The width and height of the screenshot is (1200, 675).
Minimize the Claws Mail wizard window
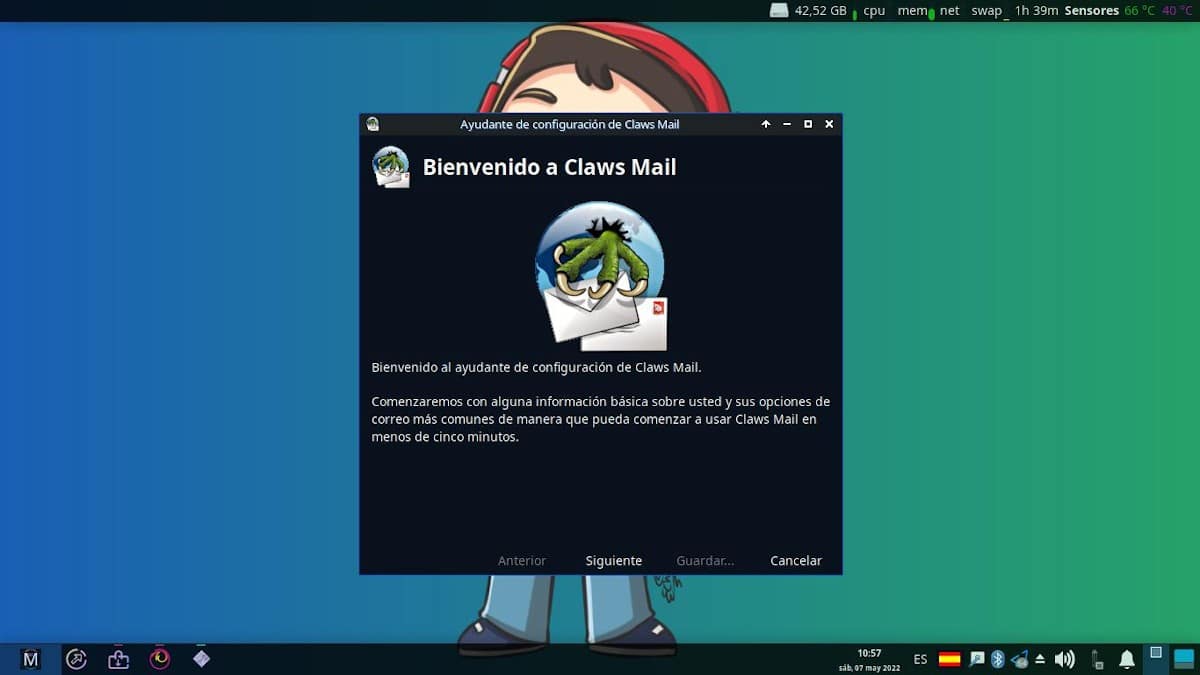pyautogui.click(x=787, y=124)
